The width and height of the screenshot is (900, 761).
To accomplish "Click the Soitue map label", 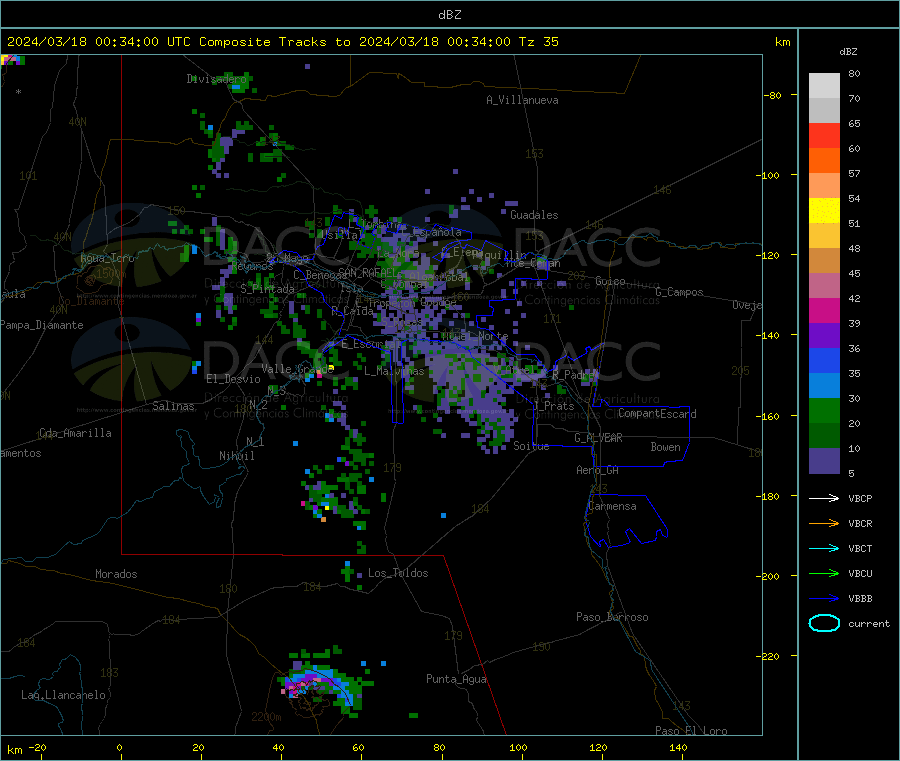I will (x=531, y=446).
